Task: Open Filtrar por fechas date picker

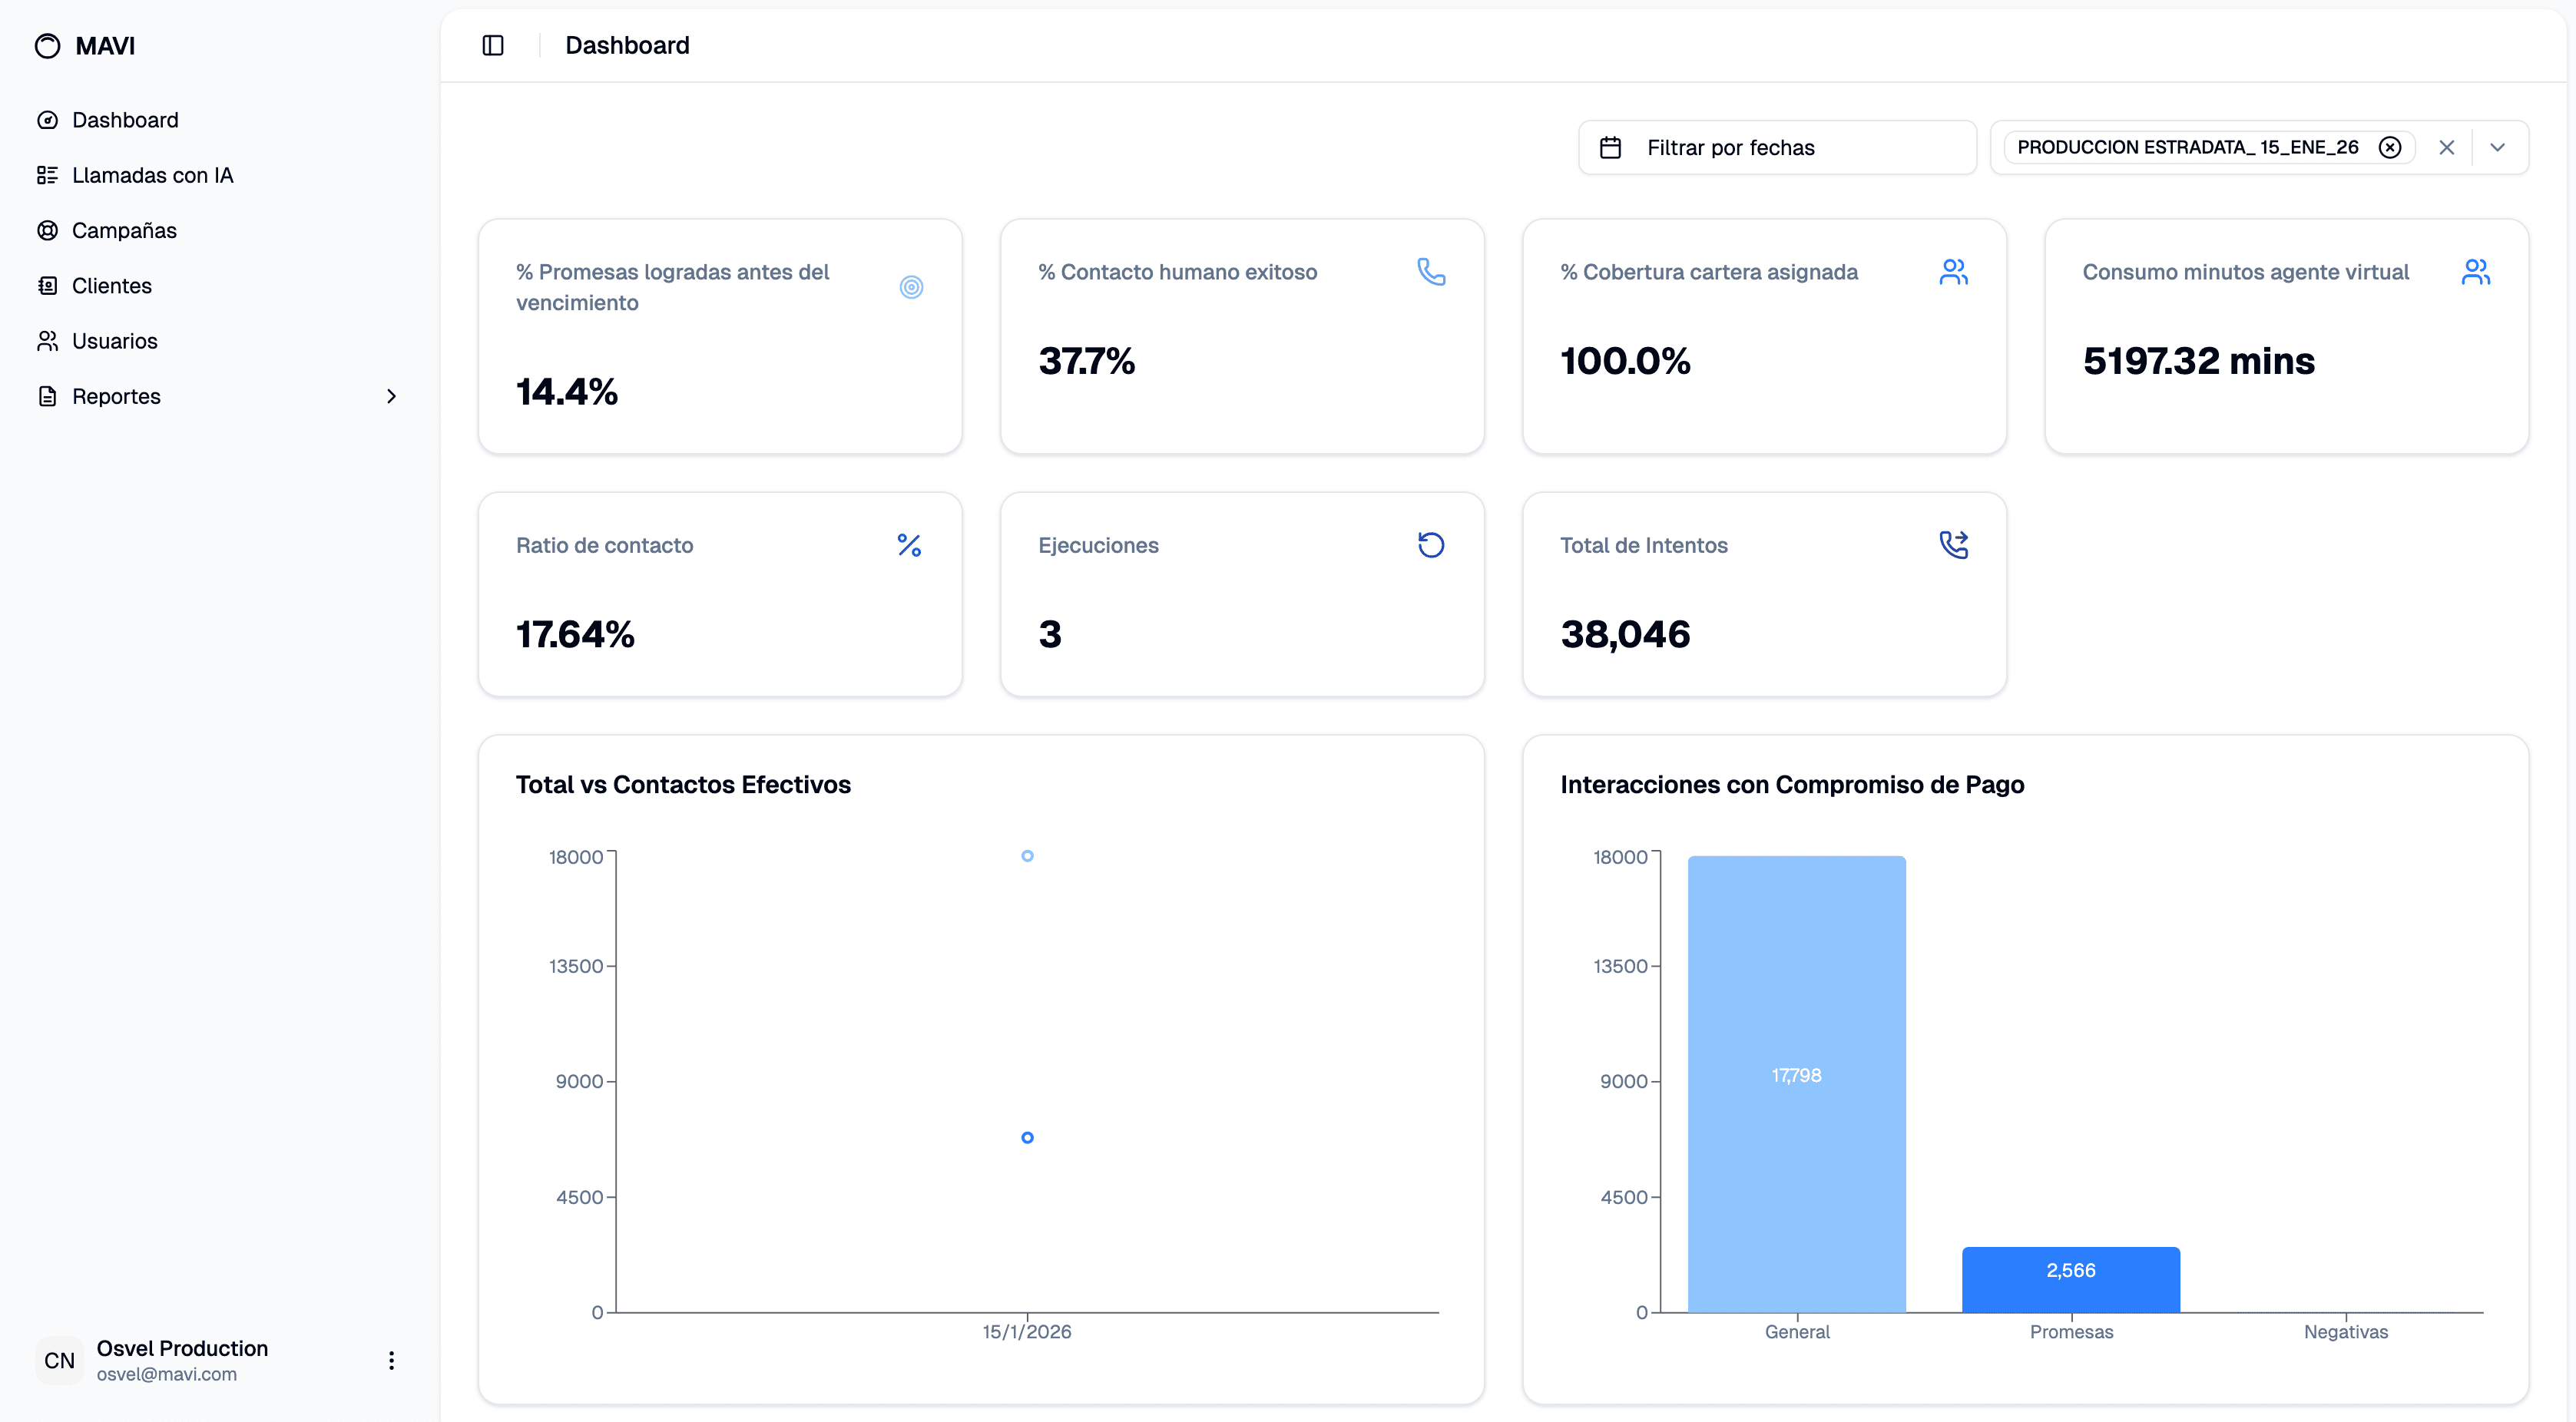Action: [1776, 148]
